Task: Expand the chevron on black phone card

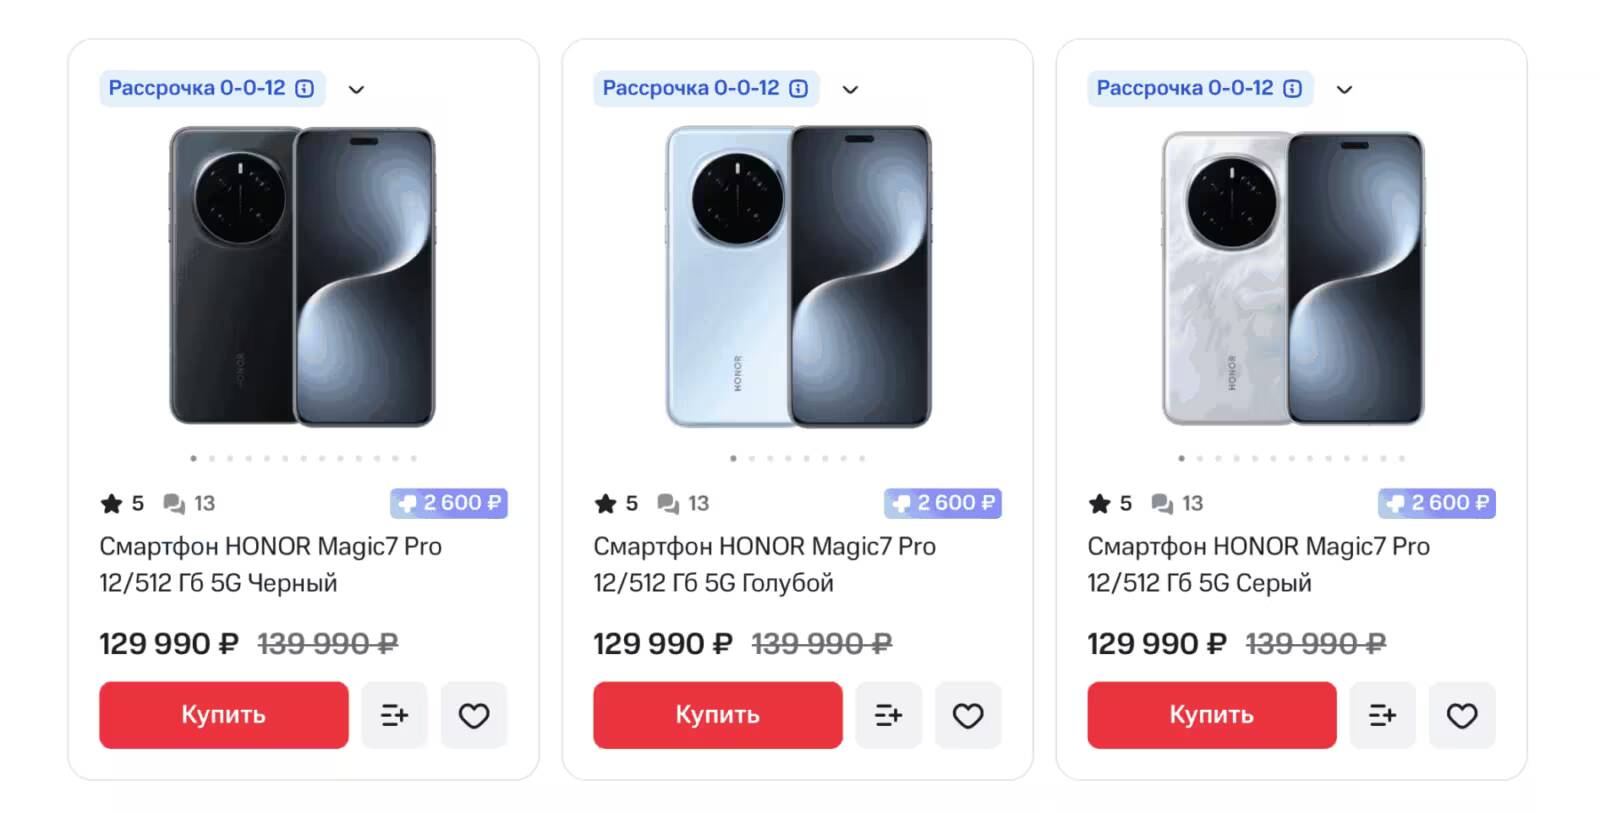Action: [x=356, y=89]
